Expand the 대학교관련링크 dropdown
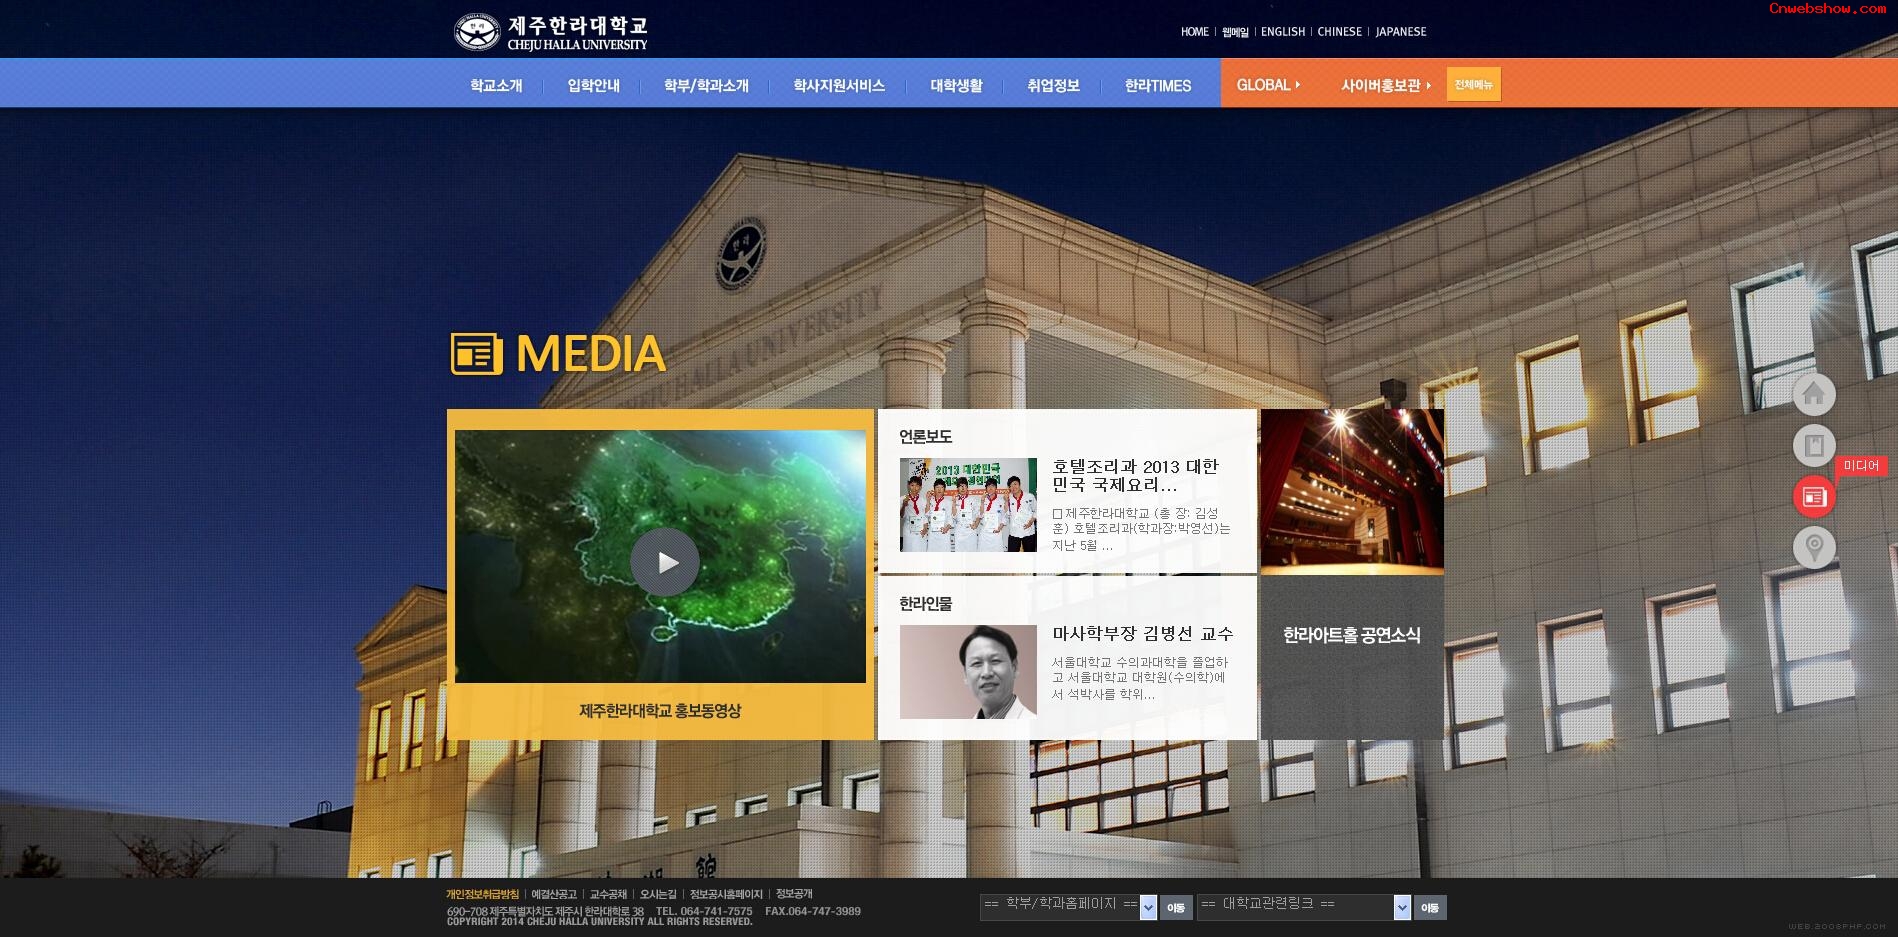The height and width of the screenshot is (937, 1898). tap(1304, 907)
